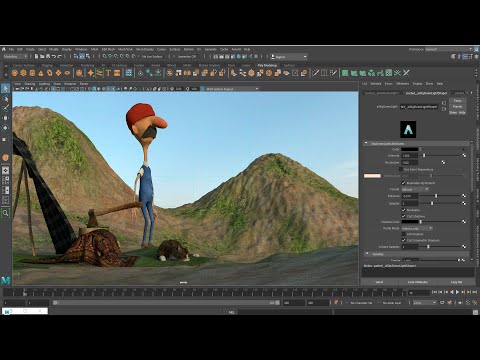The width and height of the screenshot is (480, 360).
Task: Click the Select button at bottom
Action: coord(379,282)
